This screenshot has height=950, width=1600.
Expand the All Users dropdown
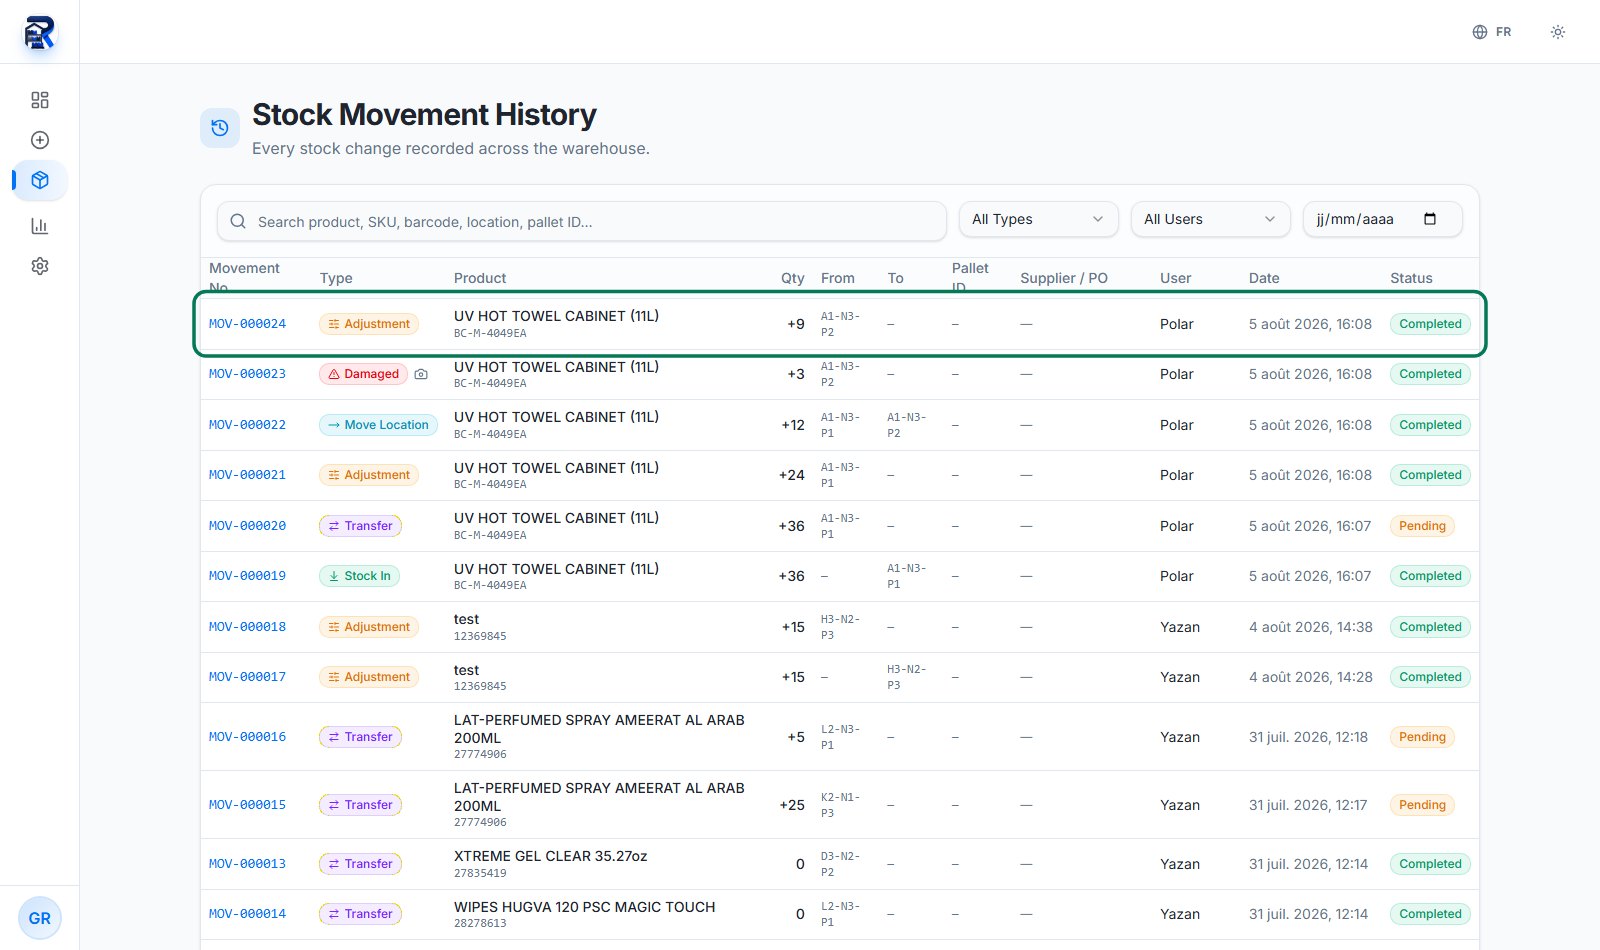[1210, 219]
